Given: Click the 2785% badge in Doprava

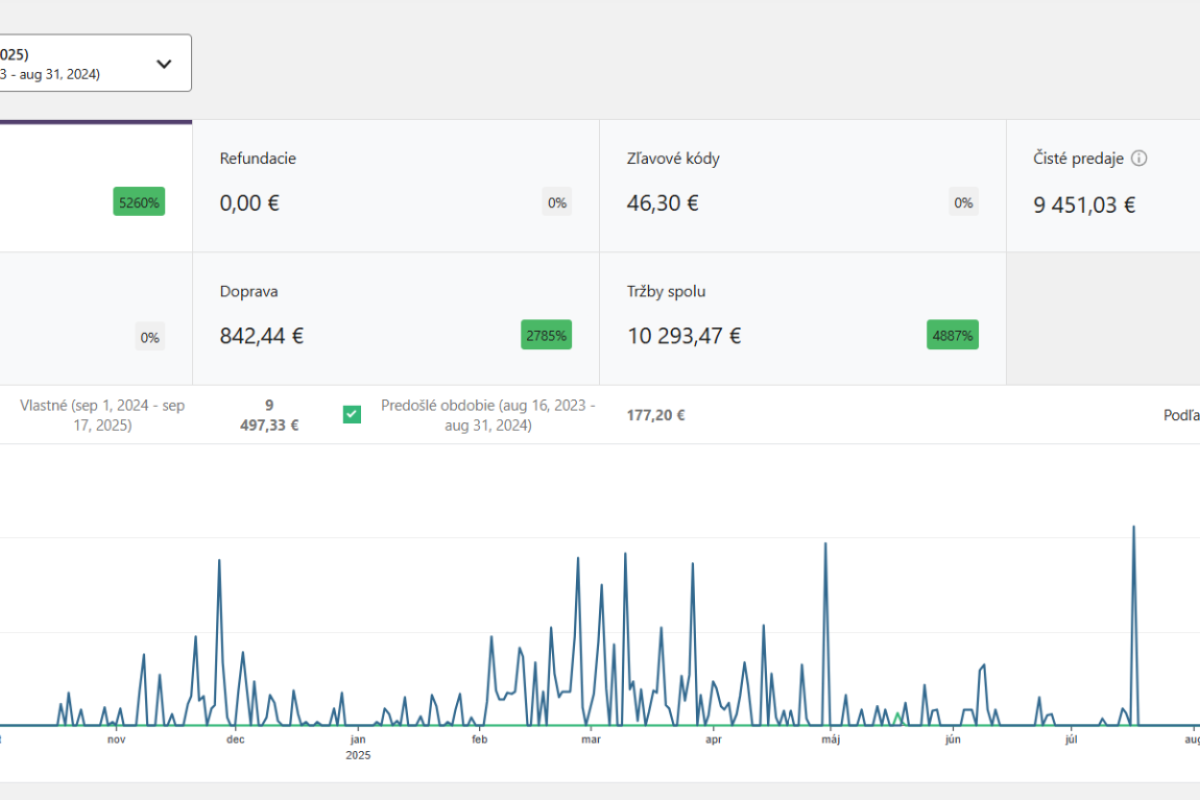Looking at the screenshot, I should 546,336.
